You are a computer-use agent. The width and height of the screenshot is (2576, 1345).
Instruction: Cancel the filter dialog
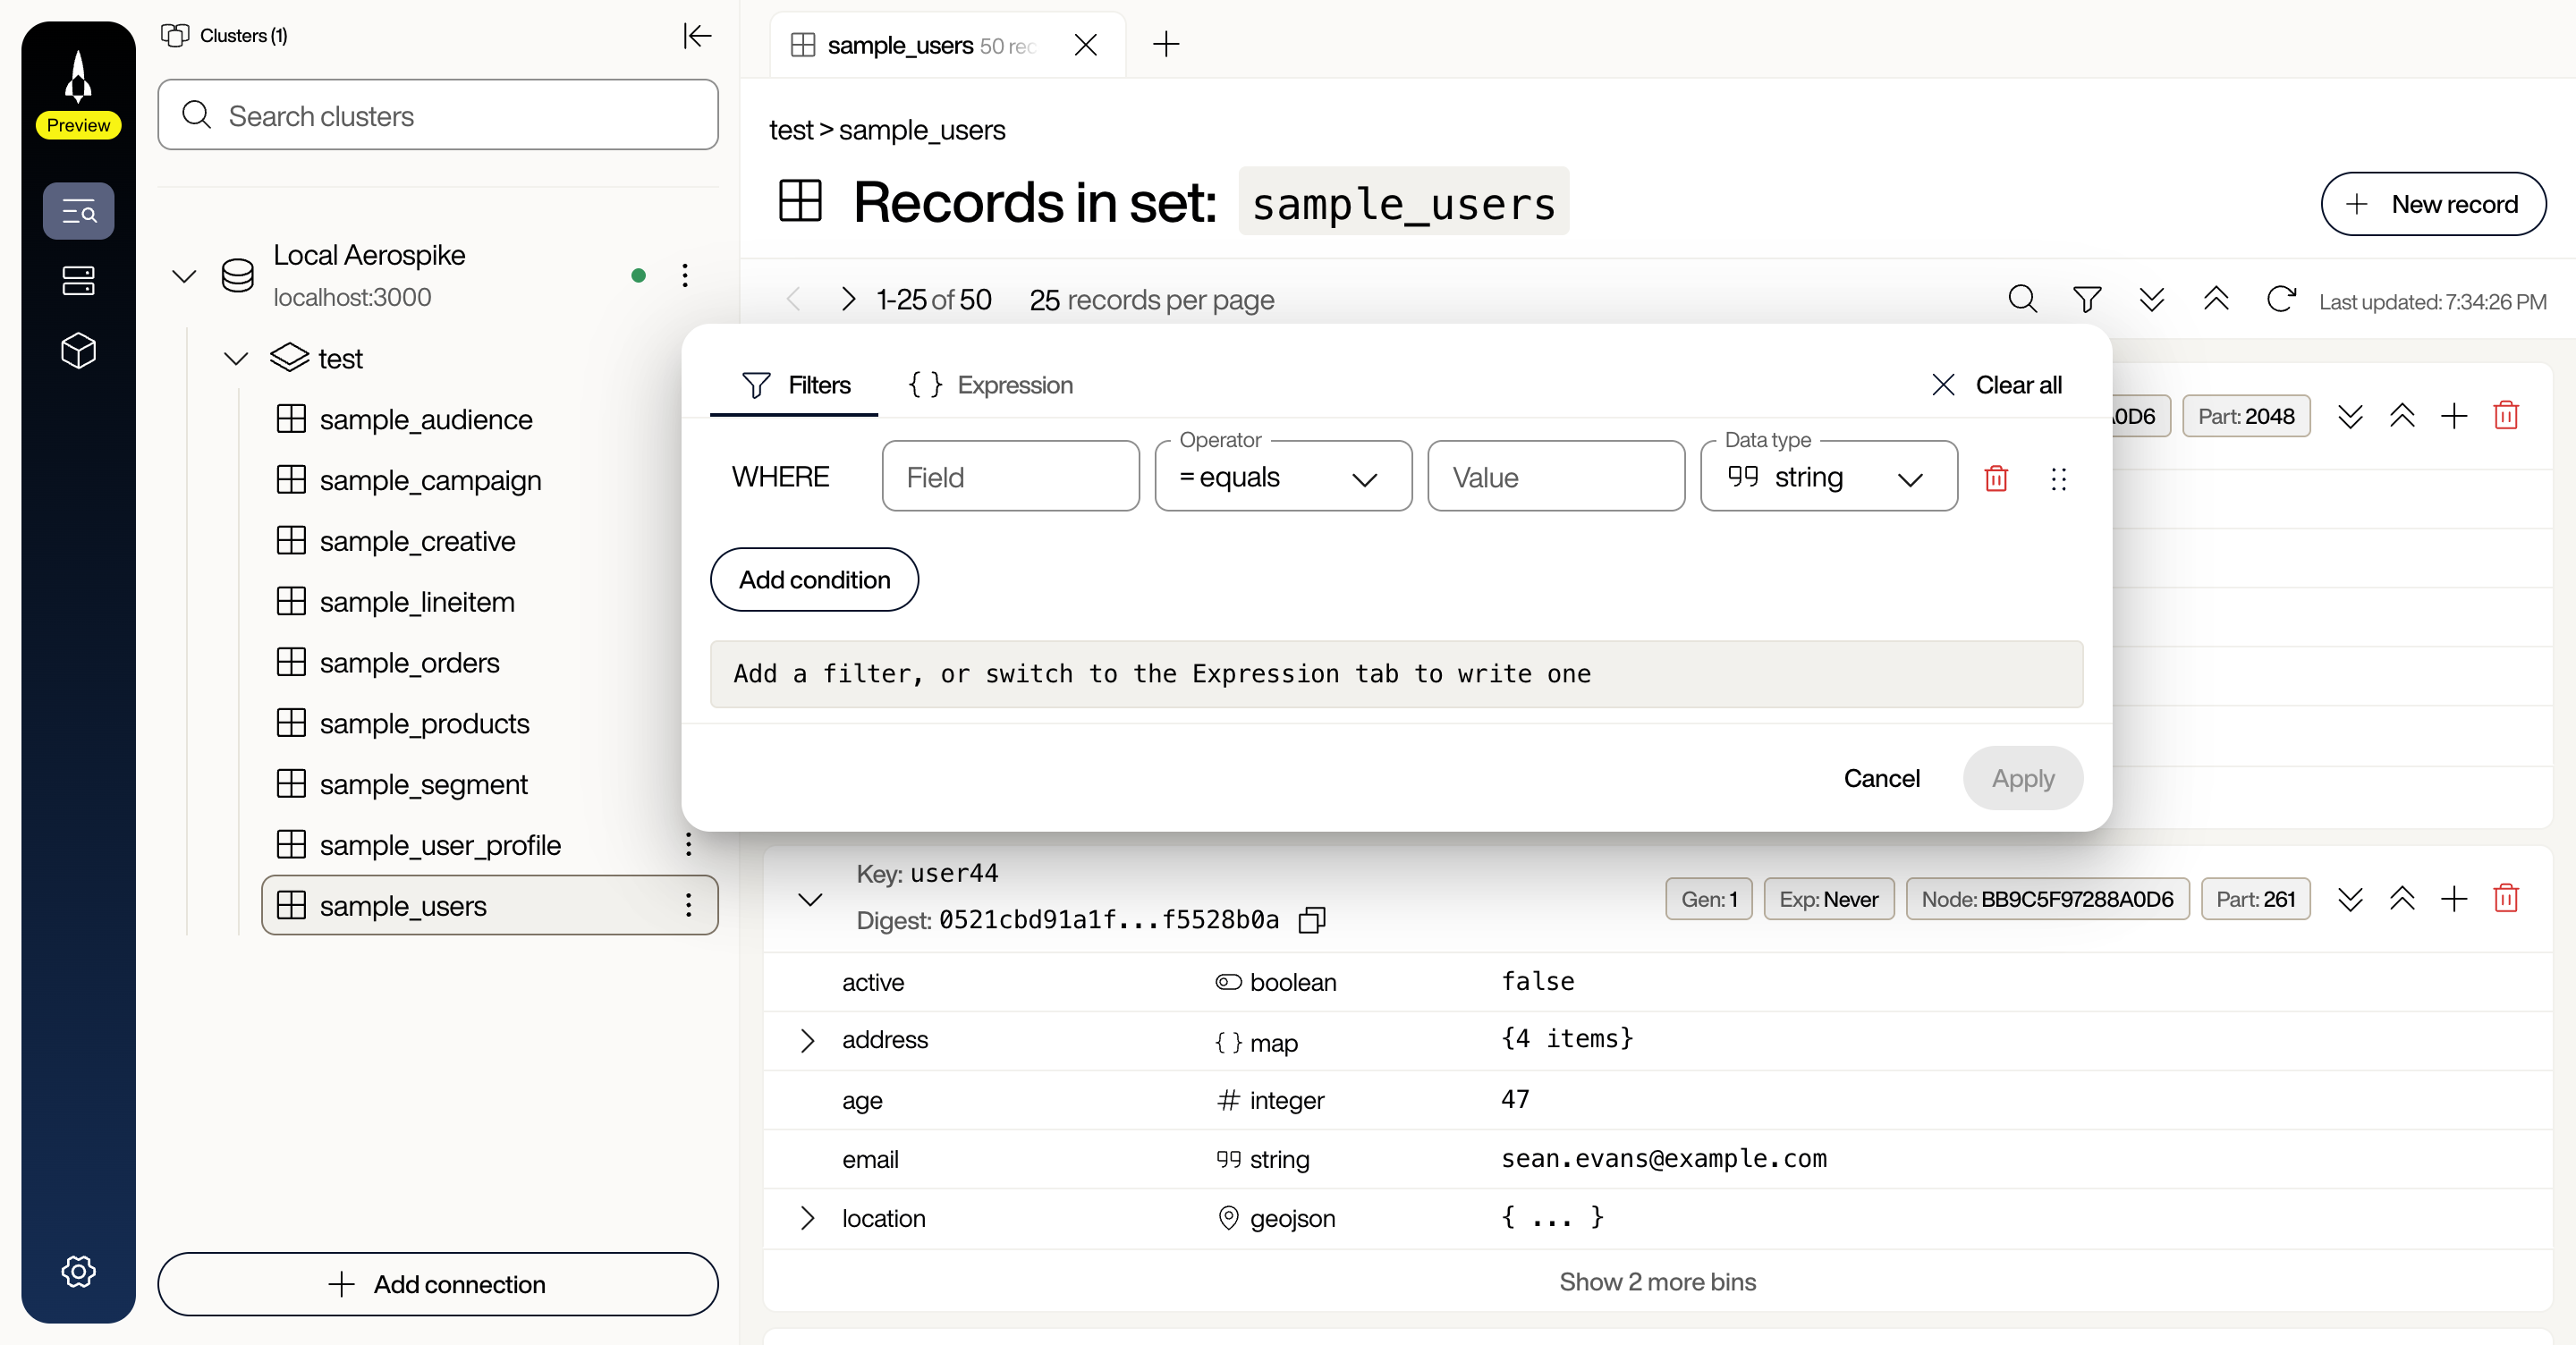(x=1881, y=778)
